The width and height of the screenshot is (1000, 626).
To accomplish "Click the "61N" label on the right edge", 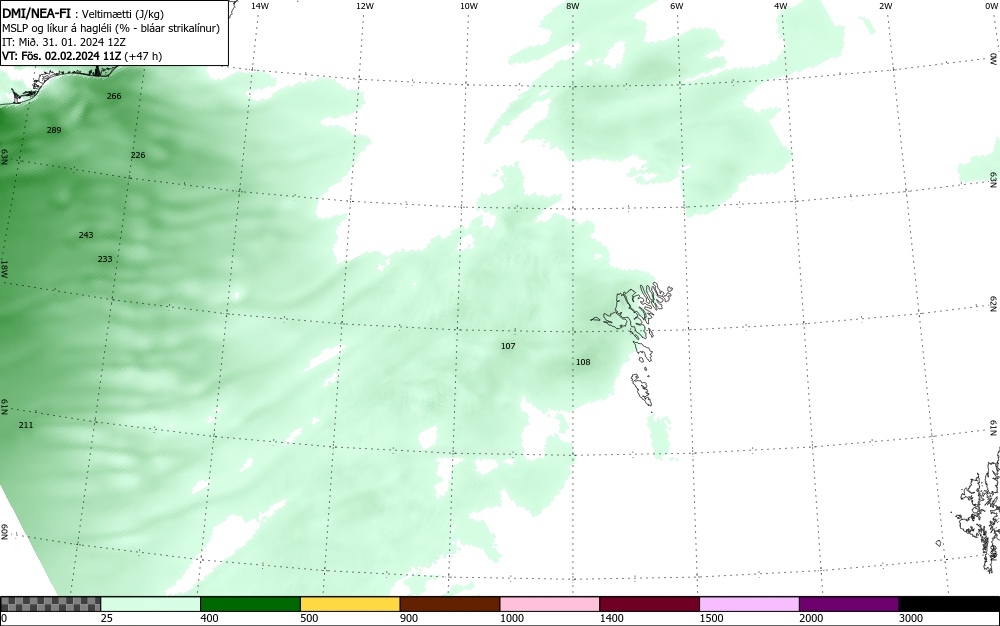I will (994, 428).
